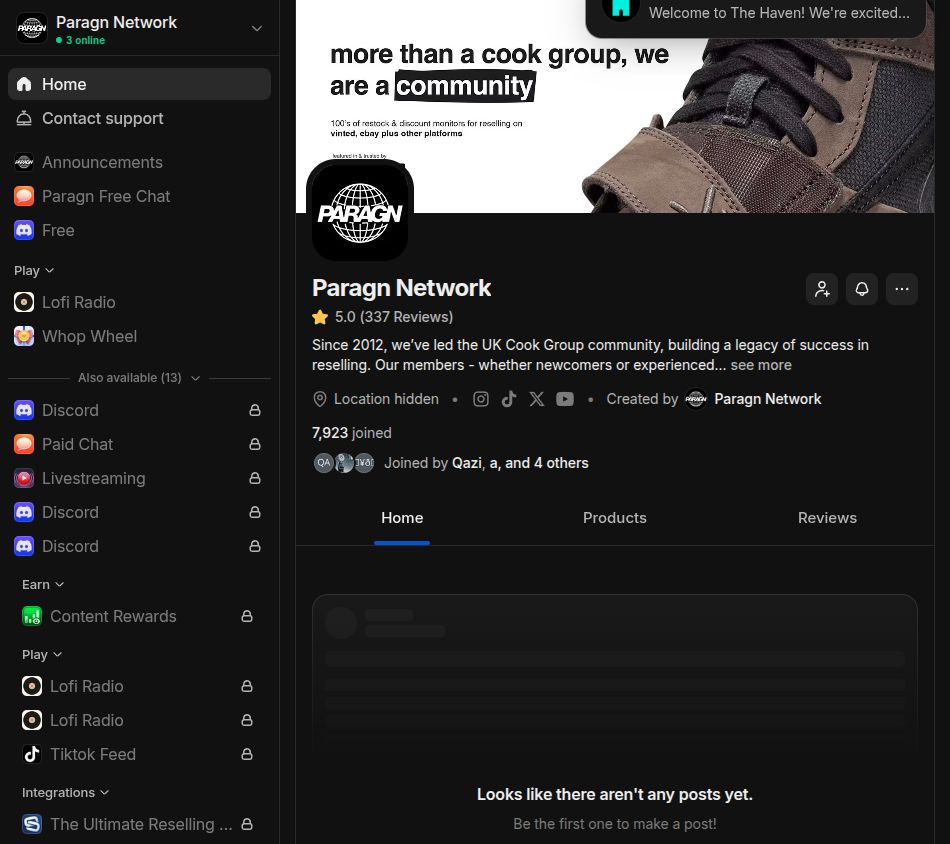This screenshot has width=950, height=844.
Task: Click the Discord icon next to Free
Action: pos(24,230)
